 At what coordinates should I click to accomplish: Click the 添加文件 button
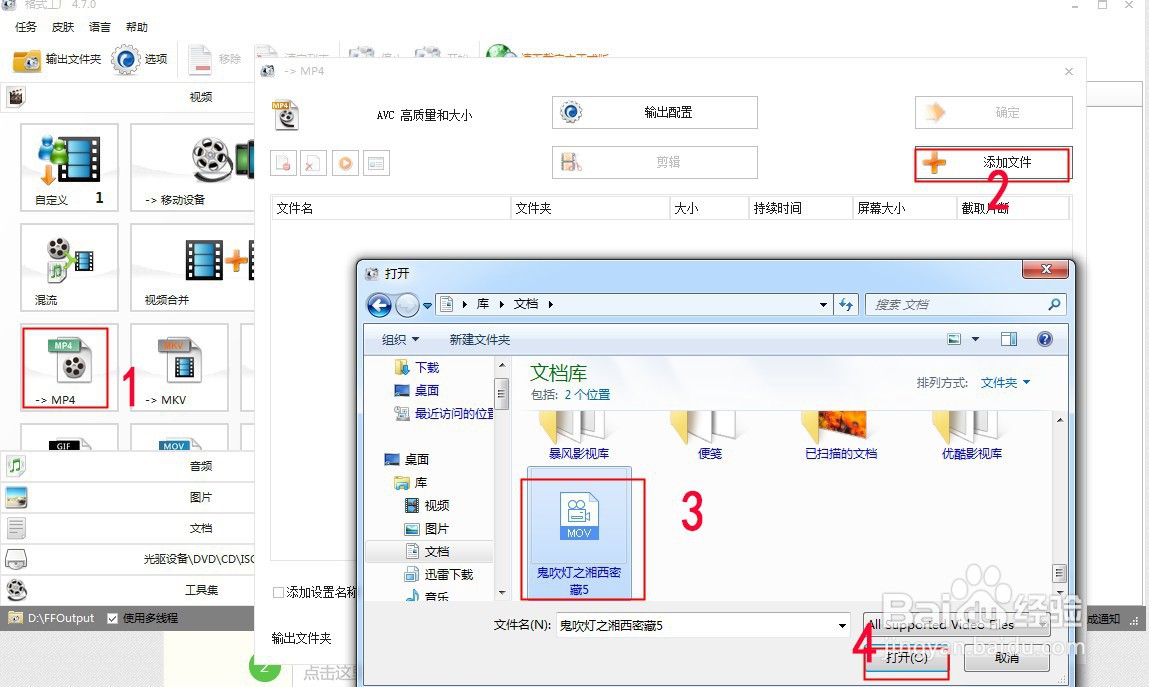pos(991,163)
